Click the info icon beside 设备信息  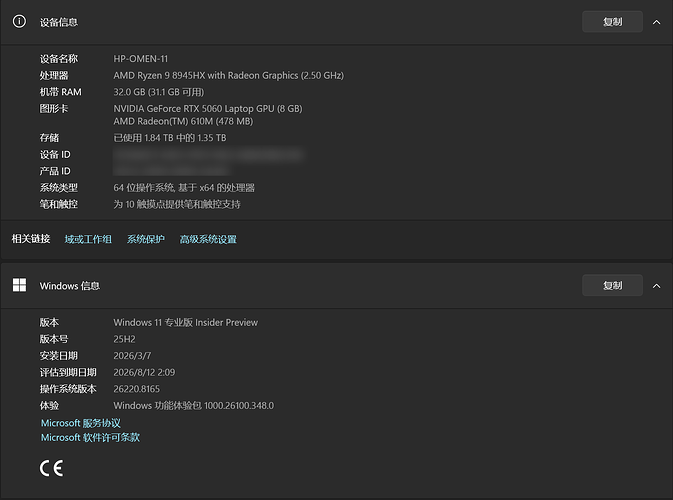pos(19,21)
